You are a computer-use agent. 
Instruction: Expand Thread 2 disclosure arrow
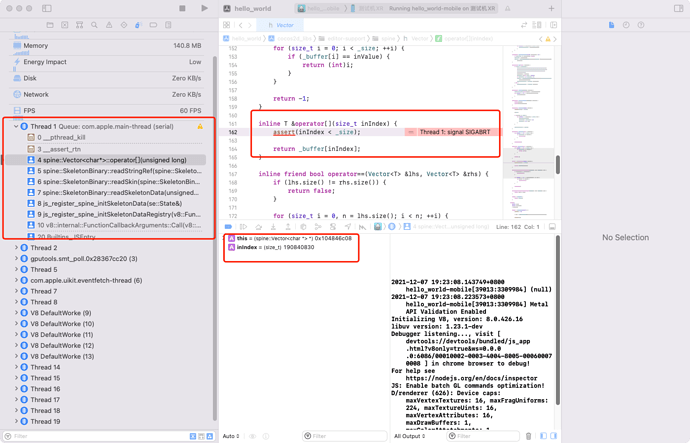[x=16, y=248]
